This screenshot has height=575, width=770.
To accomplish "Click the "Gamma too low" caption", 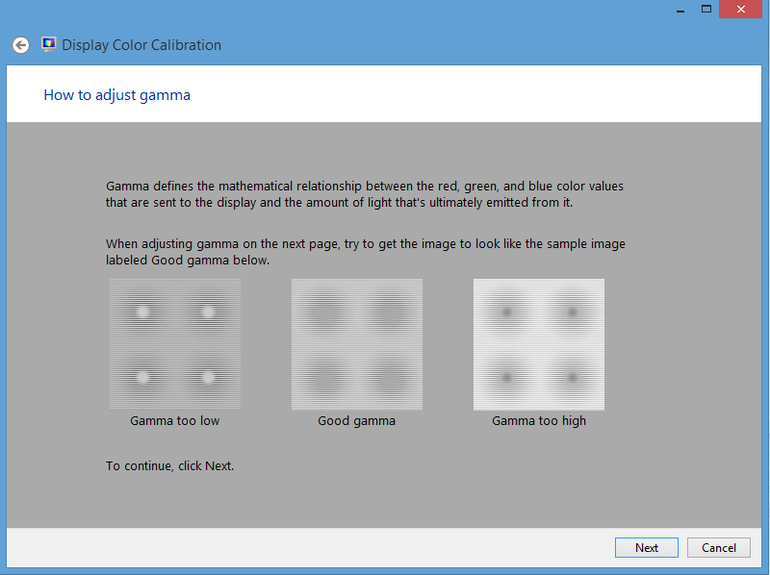I will tap(175, 421).
